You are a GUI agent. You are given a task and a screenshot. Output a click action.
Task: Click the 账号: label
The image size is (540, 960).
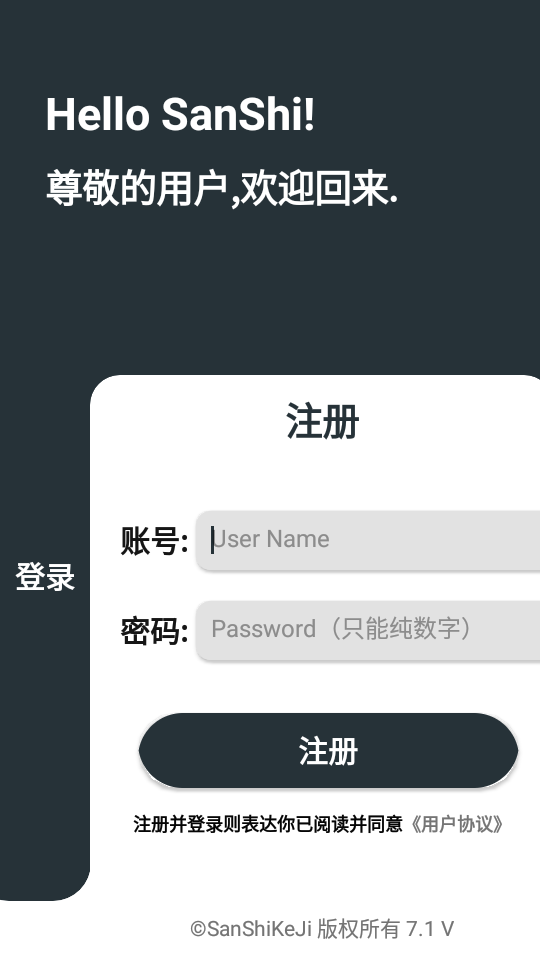pos(154,541)
